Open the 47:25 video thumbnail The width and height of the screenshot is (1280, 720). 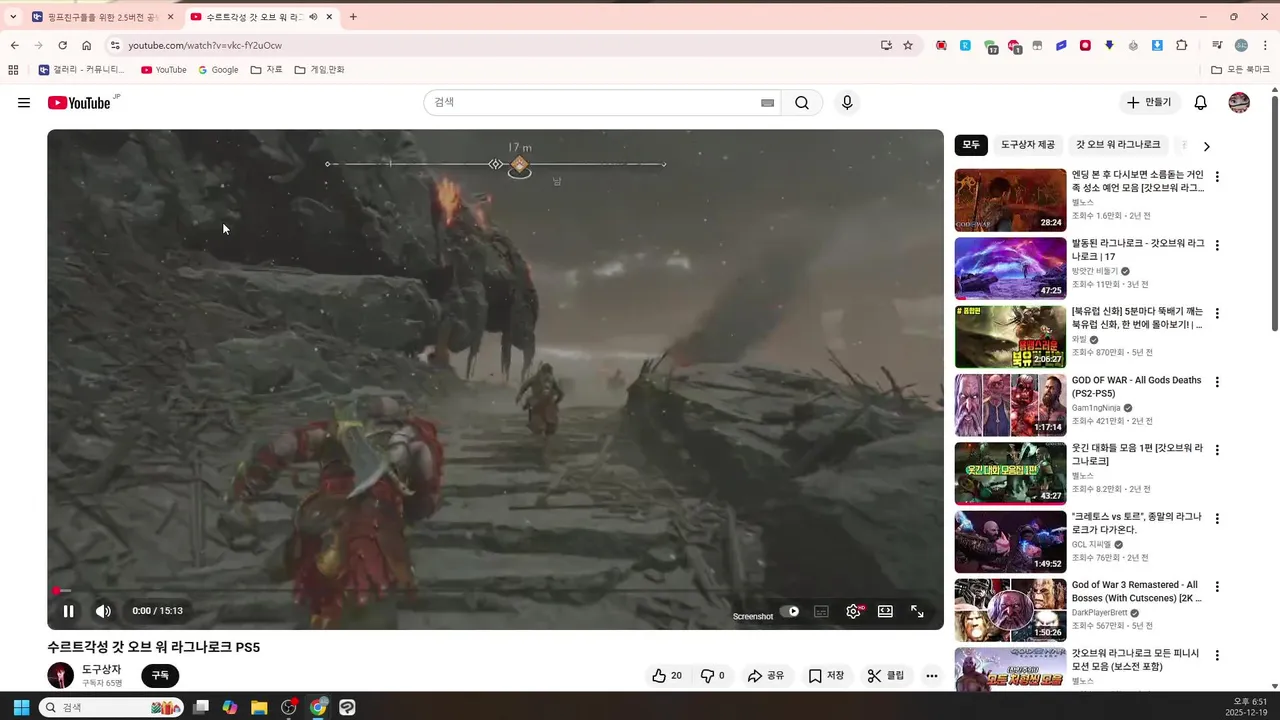pyautogui.click(x=1010, y=268)
